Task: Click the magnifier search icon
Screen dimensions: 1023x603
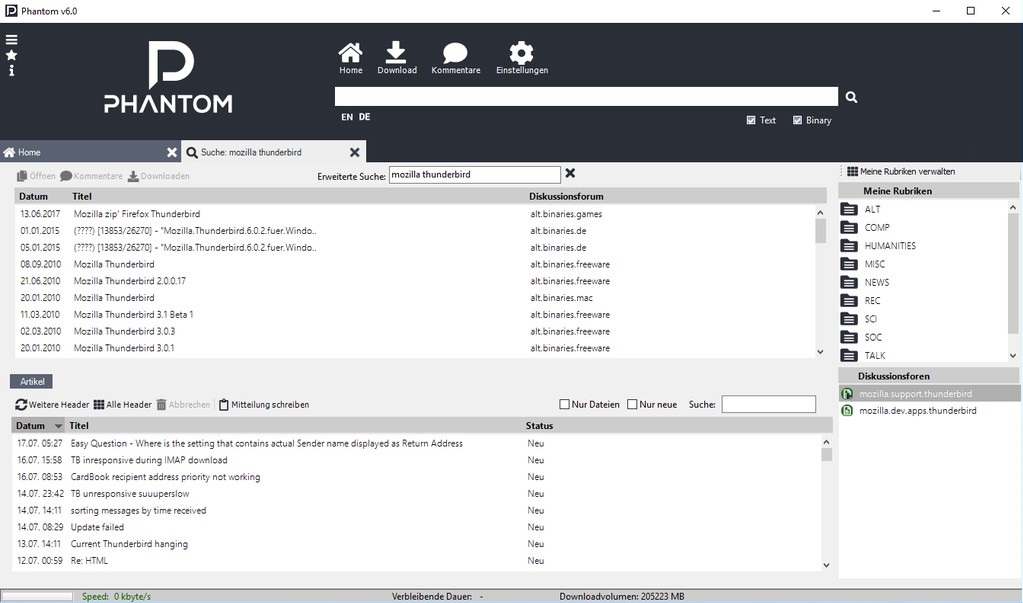Action: 852,97
